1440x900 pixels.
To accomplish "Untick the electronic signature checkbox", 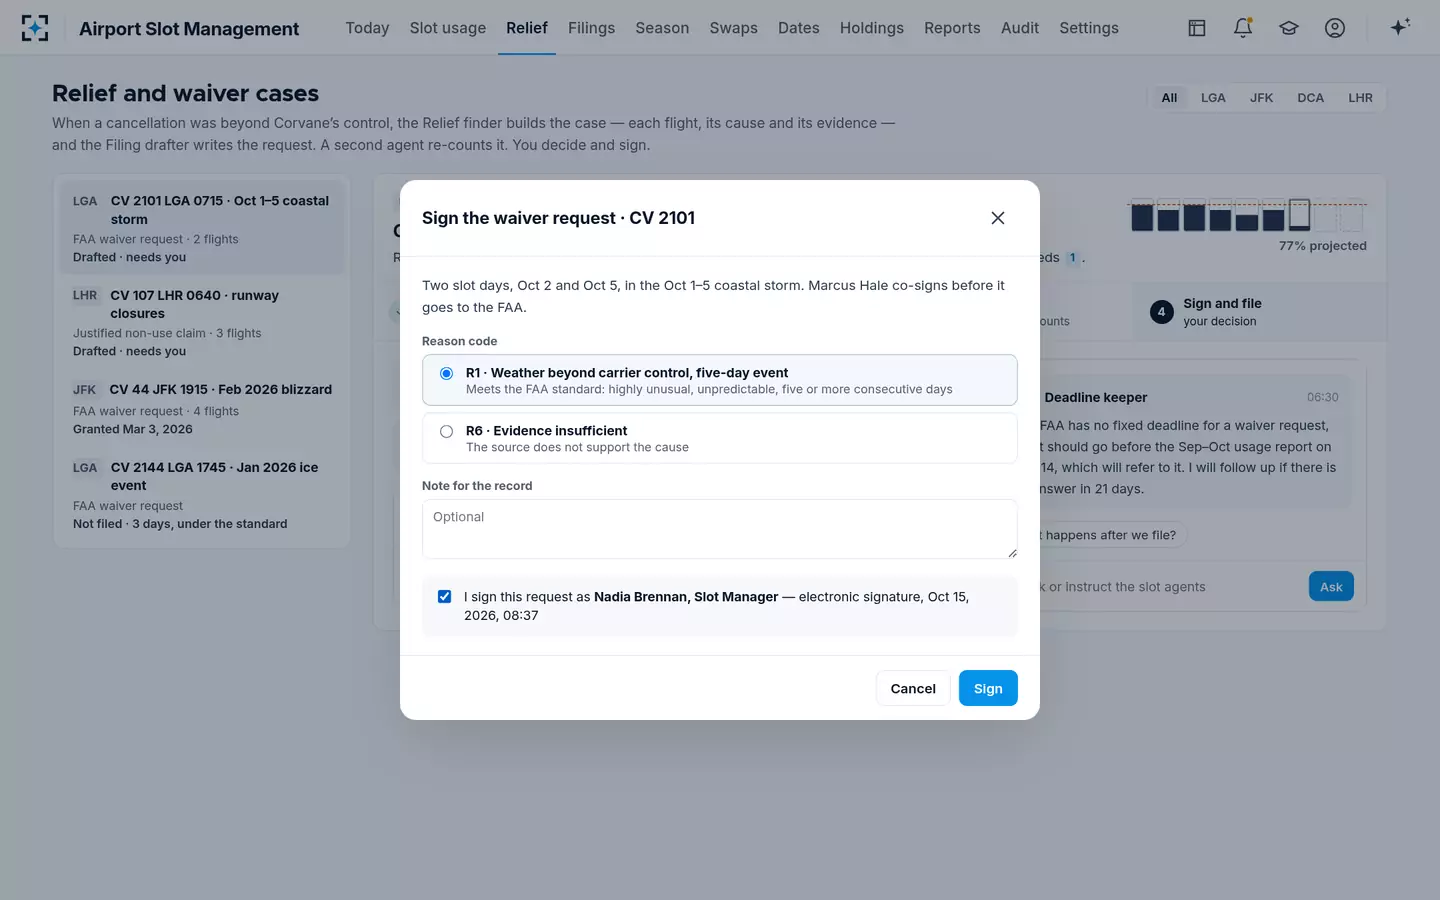I will click(x=444, y=597).
